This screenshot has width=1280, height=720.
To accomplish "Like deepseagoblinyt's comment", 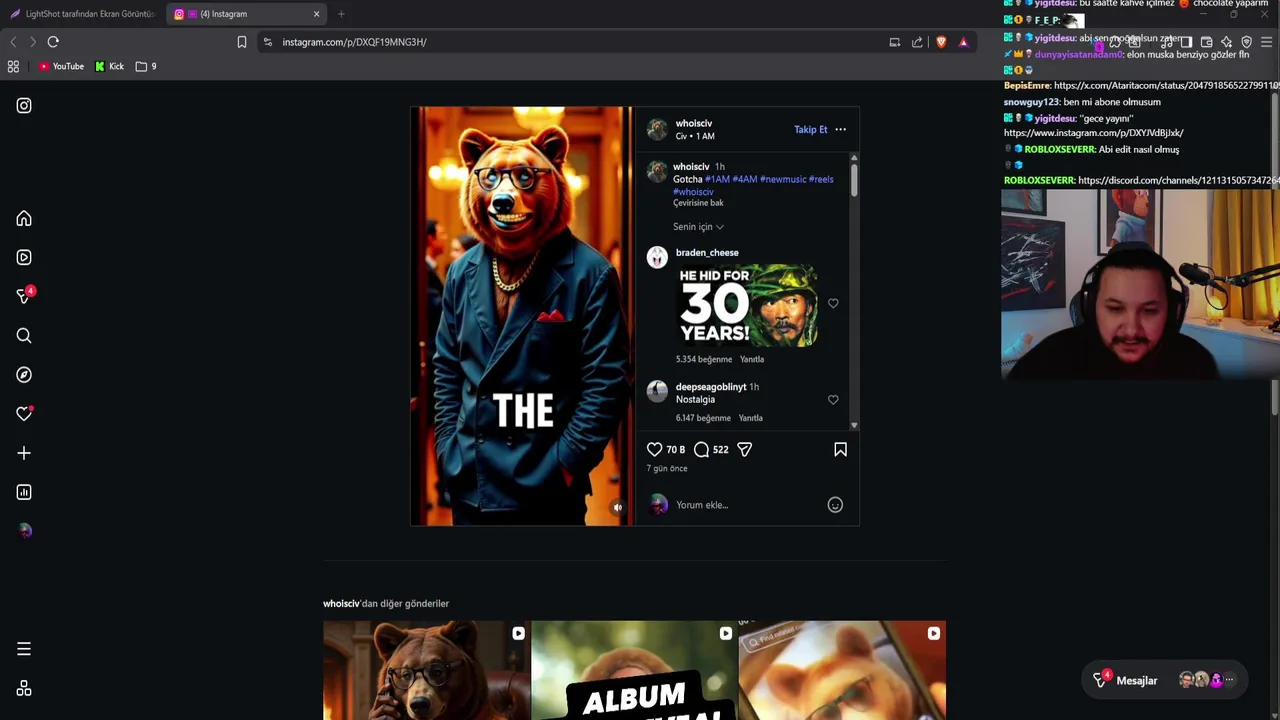I will pos(833,400).
